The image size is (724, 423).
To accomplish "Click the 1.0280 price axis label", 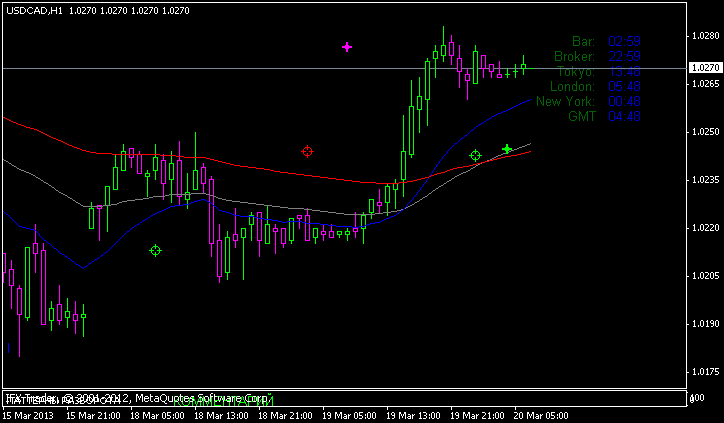I will click(705, 36).
